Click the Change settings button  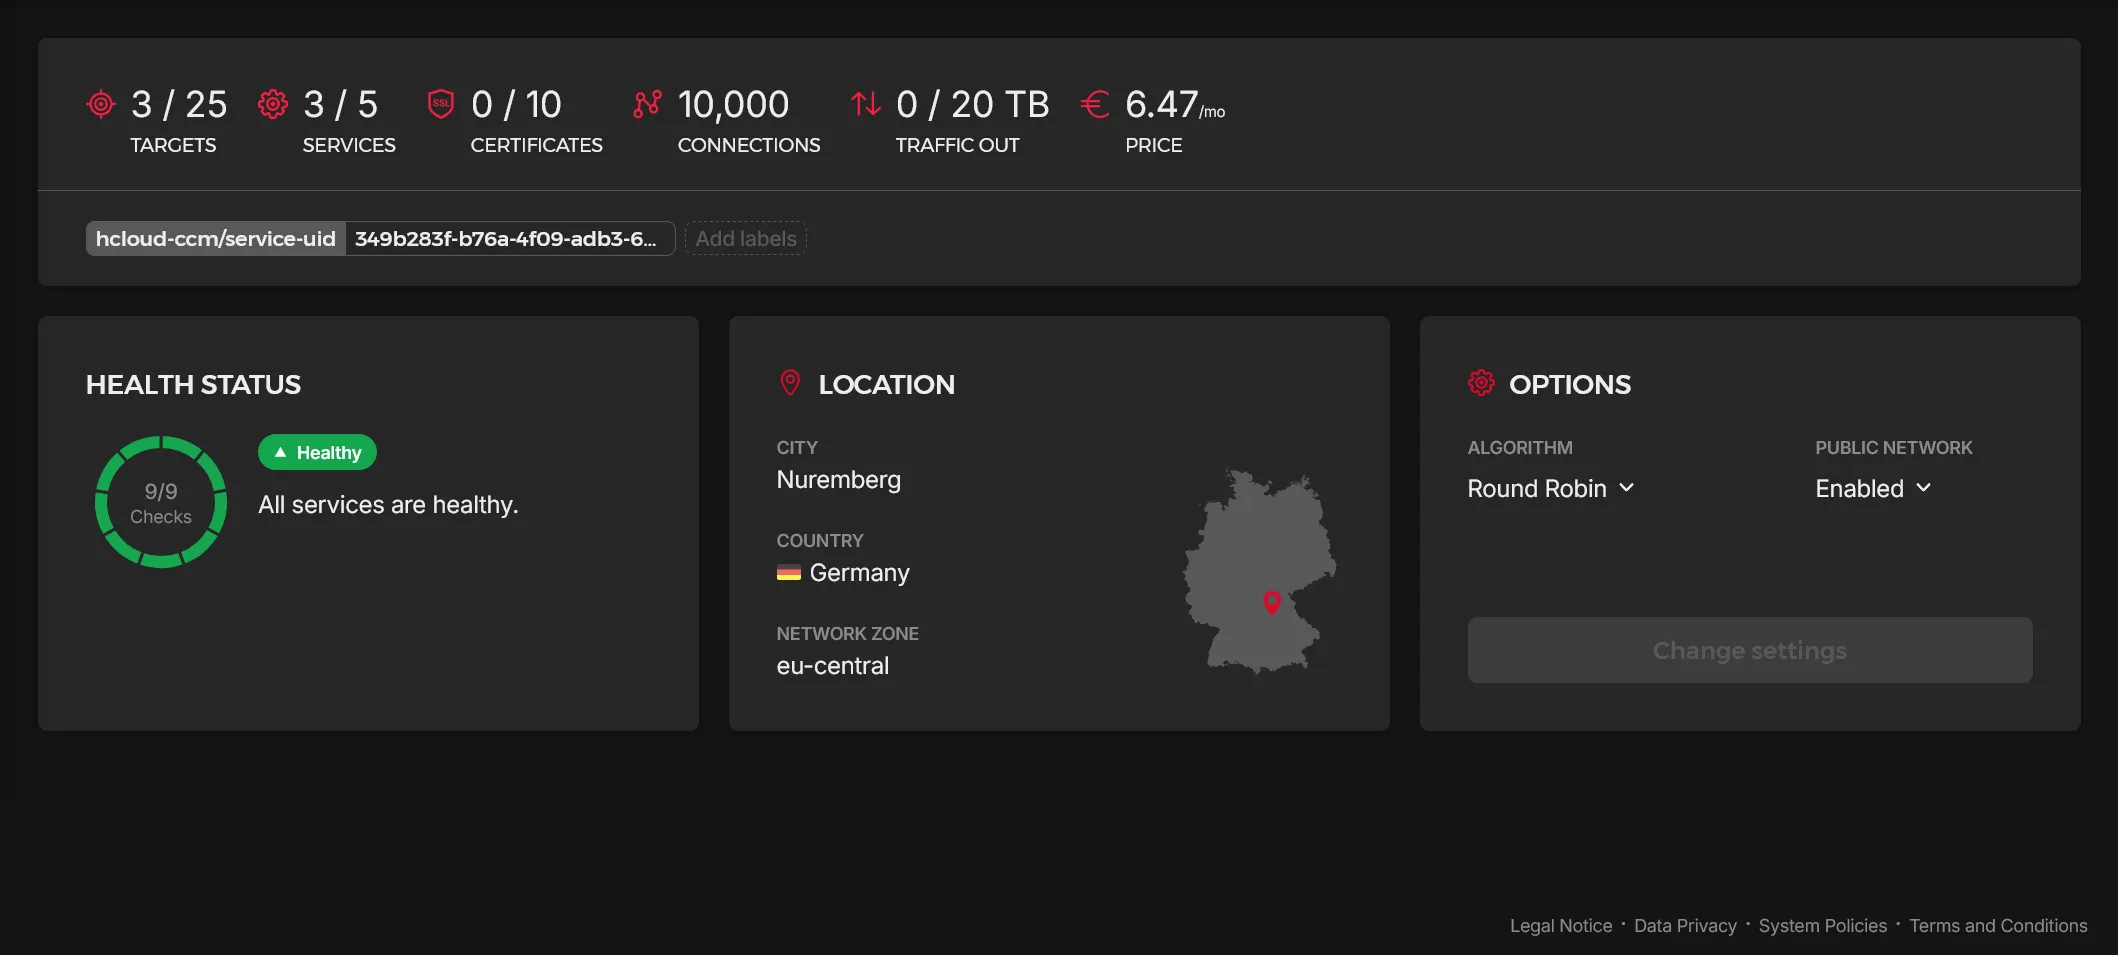coord(1749,650)
